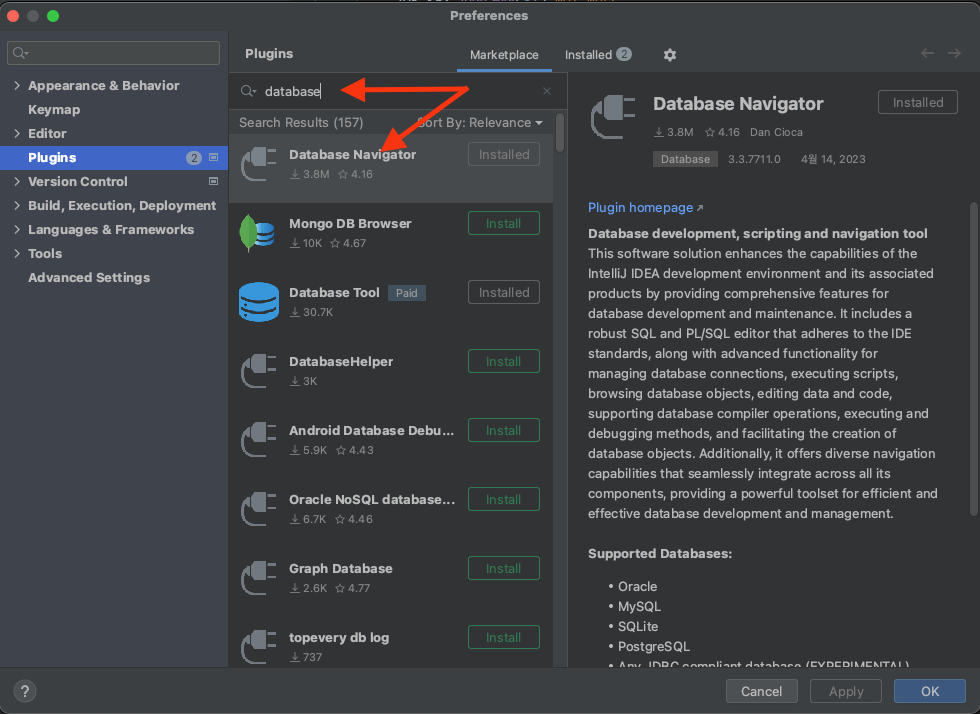The height and width of the screenshot is (714, 980).
Task: Install the Graph Database plugin
Action: (504, 568)
